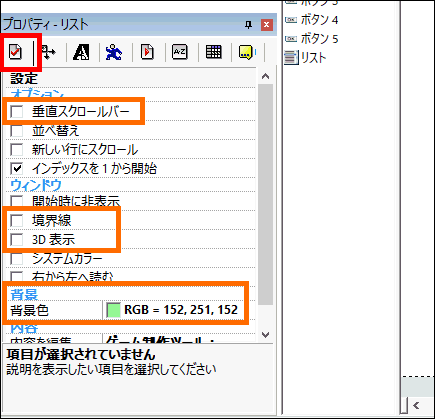Click the green 背景色 color swatch
The width and height of the screenshot is (435, 419).
click(x=113, y=310)
